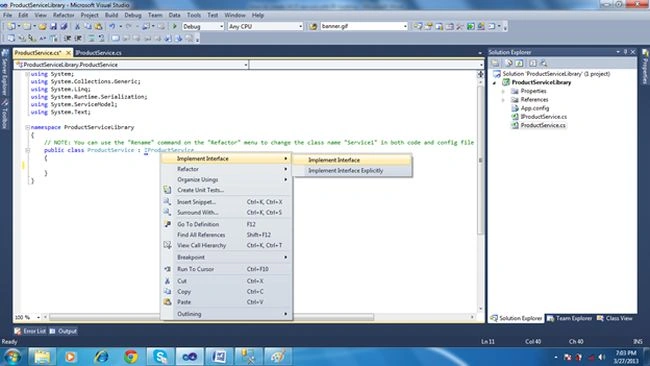650x366 pixels.
Task: Open Skype from the taskbar
Action: (160, 356)
